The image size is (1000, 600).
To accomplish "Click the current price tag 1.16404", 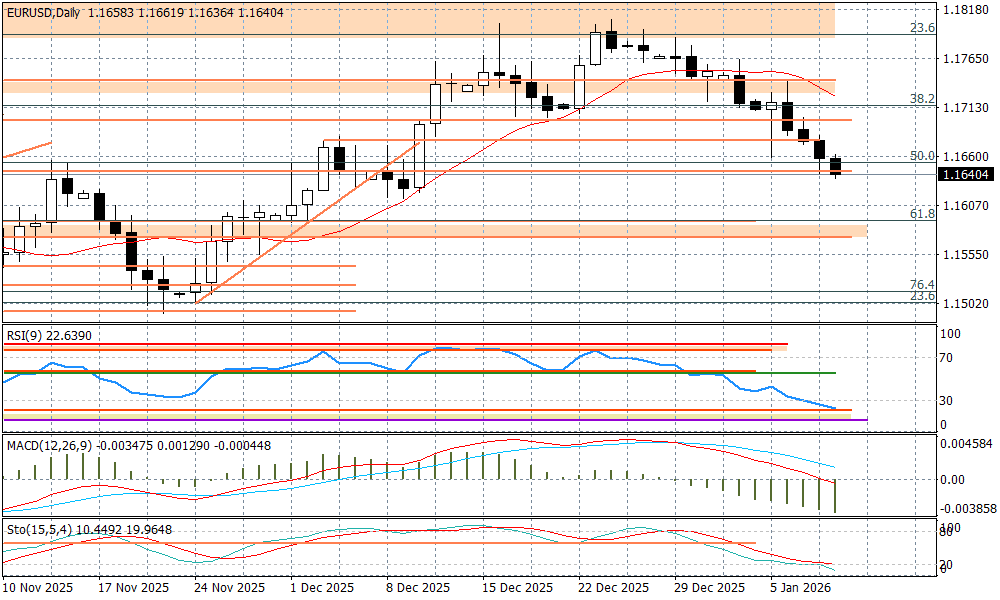I will 966,174.
